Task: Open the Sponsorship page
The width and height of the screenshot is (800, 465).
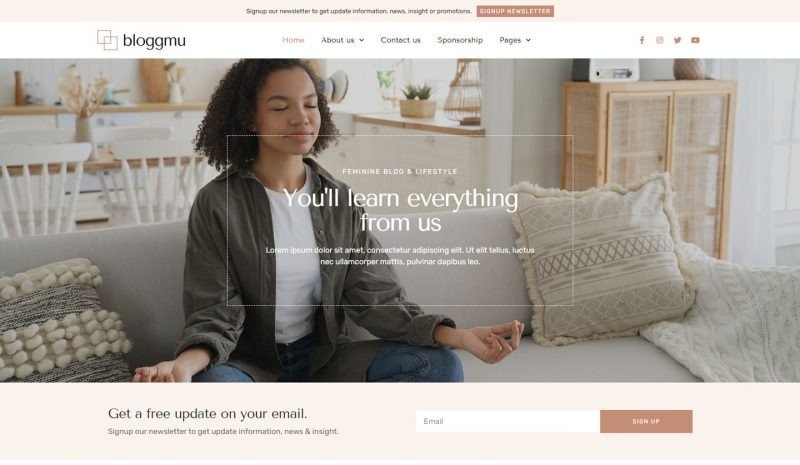Action: [x=460, y=40]
